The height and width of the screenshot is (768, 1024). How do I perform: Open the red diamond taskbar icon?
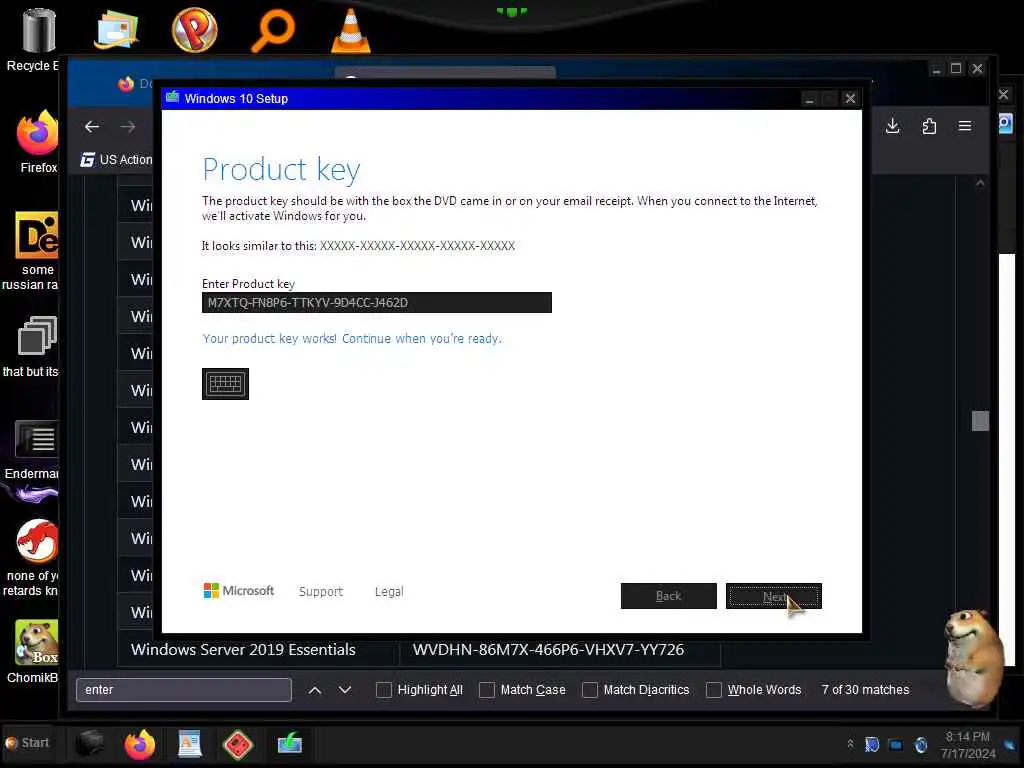pos(238,744)
